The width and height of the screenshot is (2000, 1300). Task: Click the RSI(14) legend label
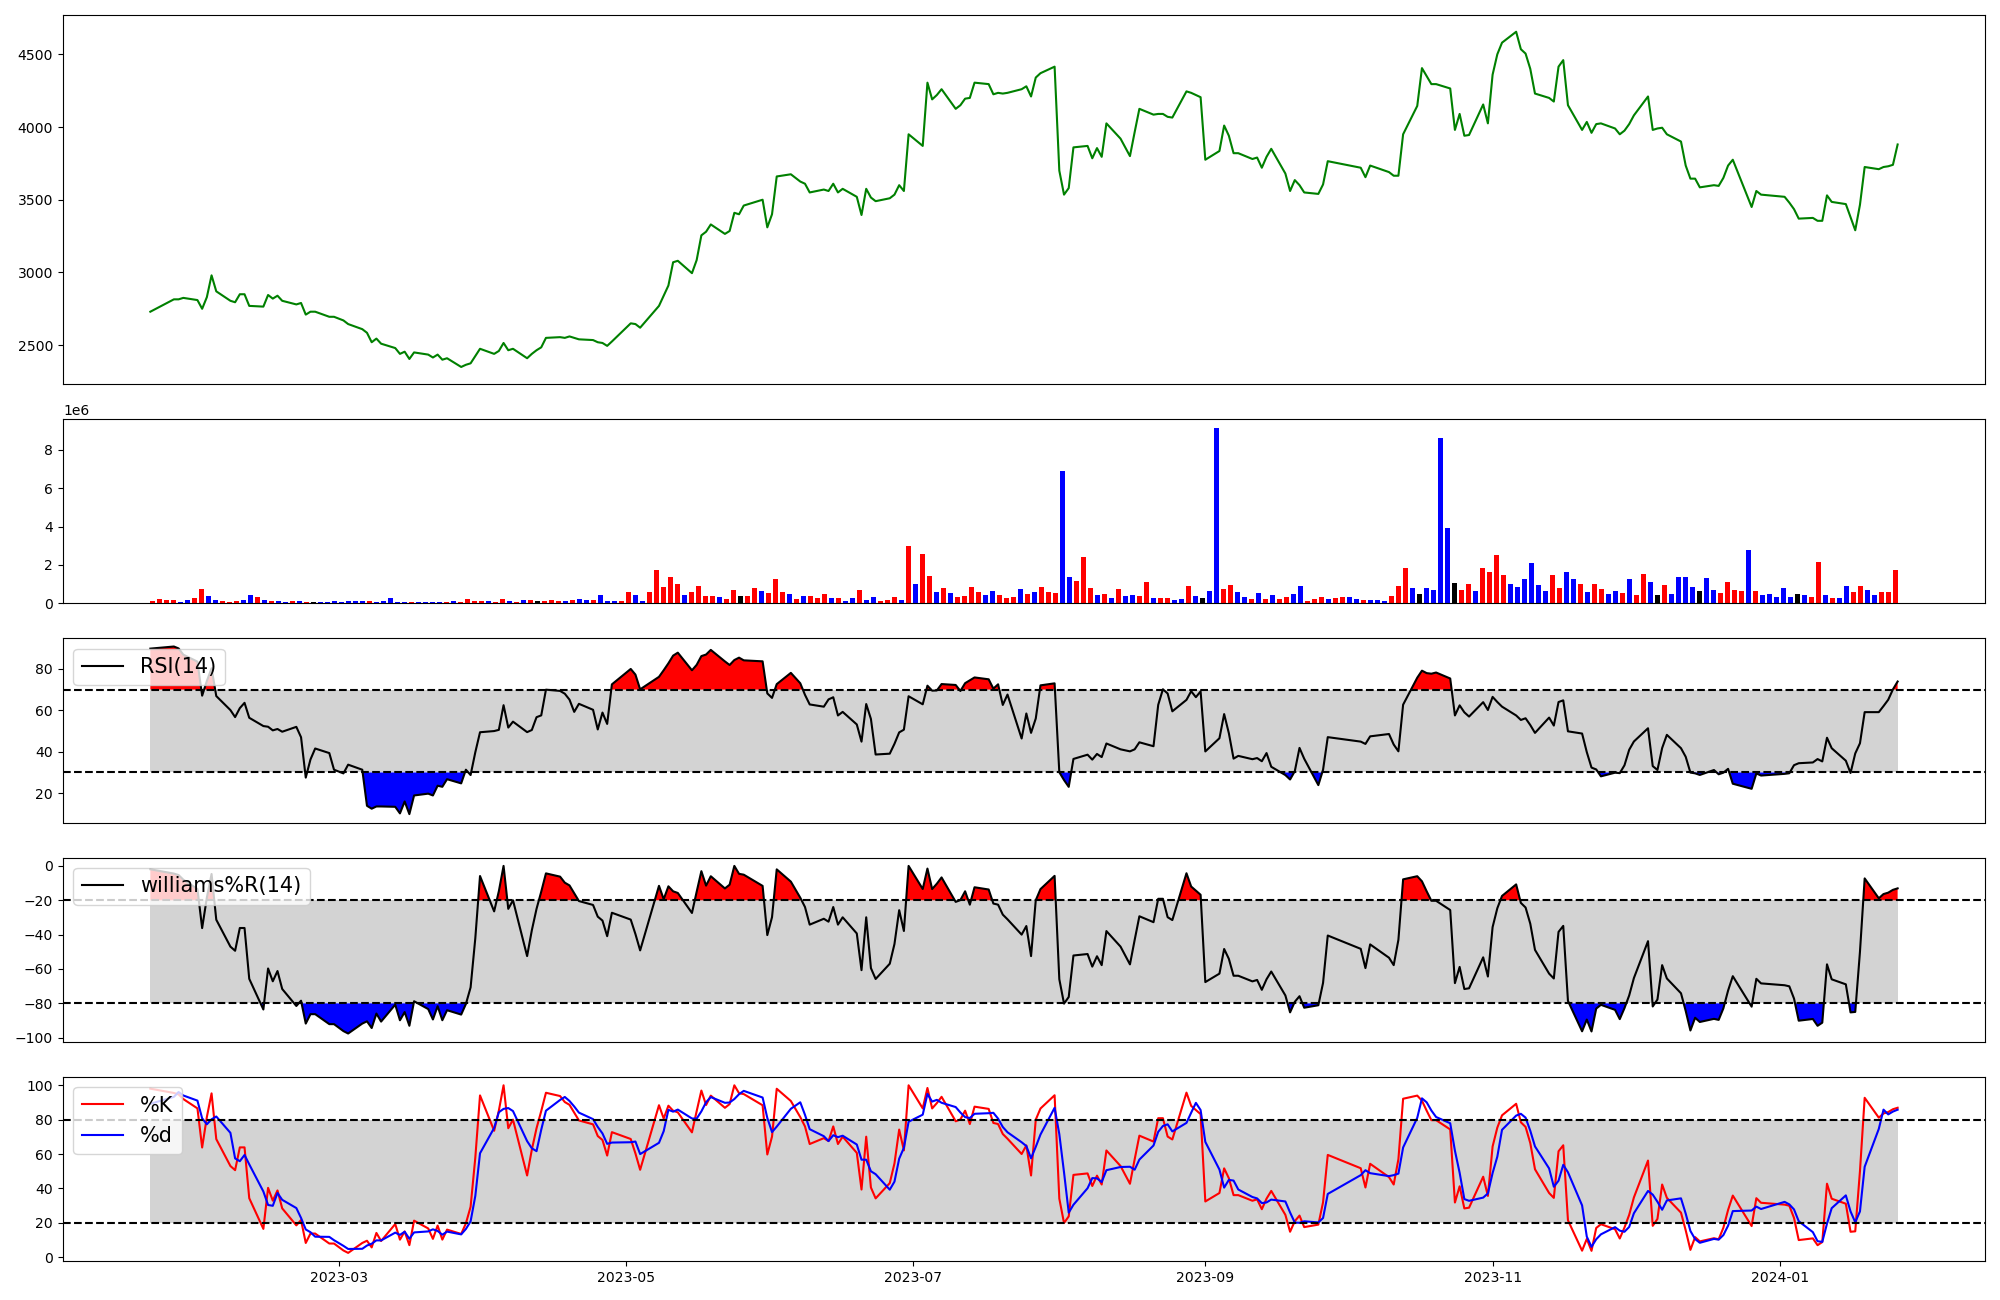click(177, 666)
